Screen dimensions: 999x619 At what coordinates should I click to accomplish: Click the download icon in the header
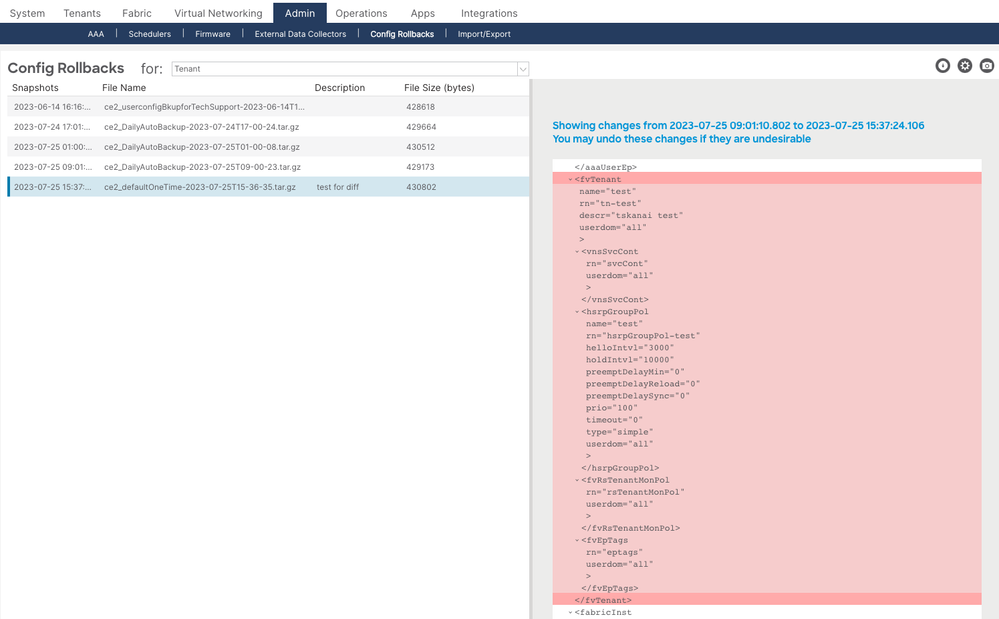coord(942,66)
